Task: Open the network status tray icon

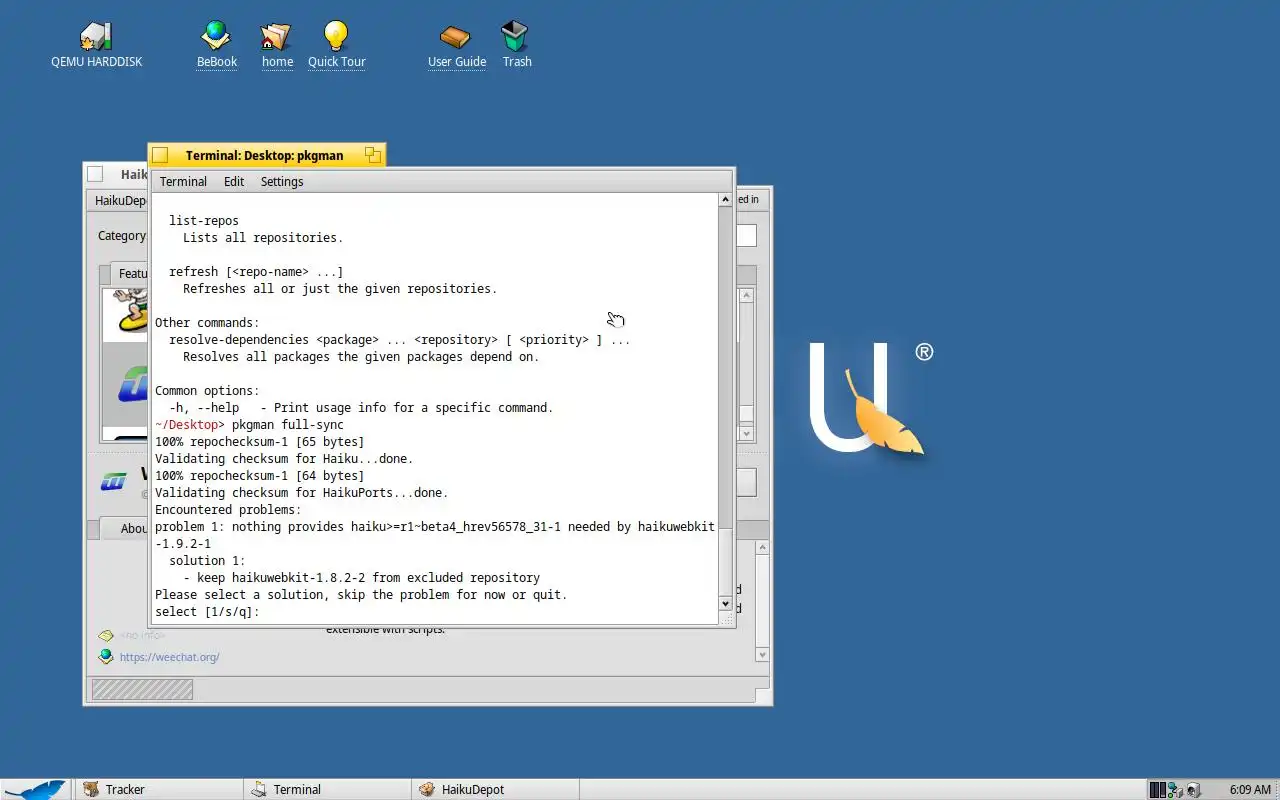Action: [1175, 790]
